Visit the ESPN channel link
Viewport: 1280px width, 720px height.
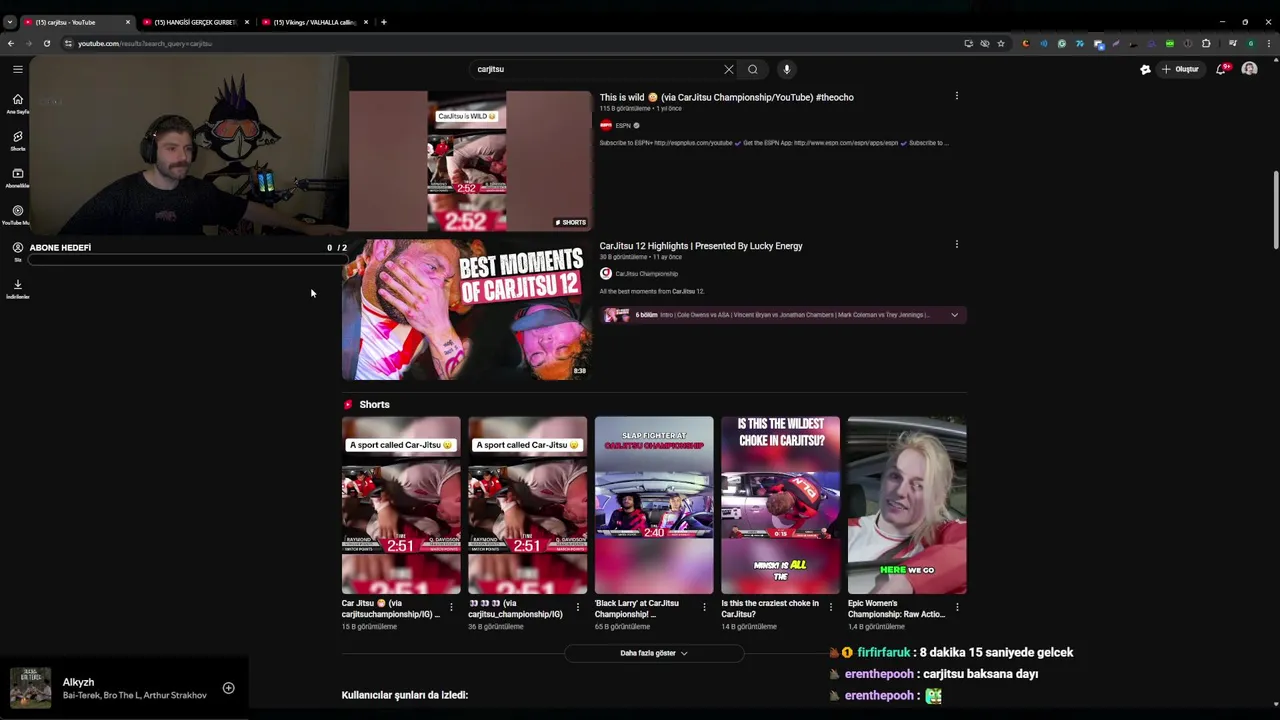[623, 126]
